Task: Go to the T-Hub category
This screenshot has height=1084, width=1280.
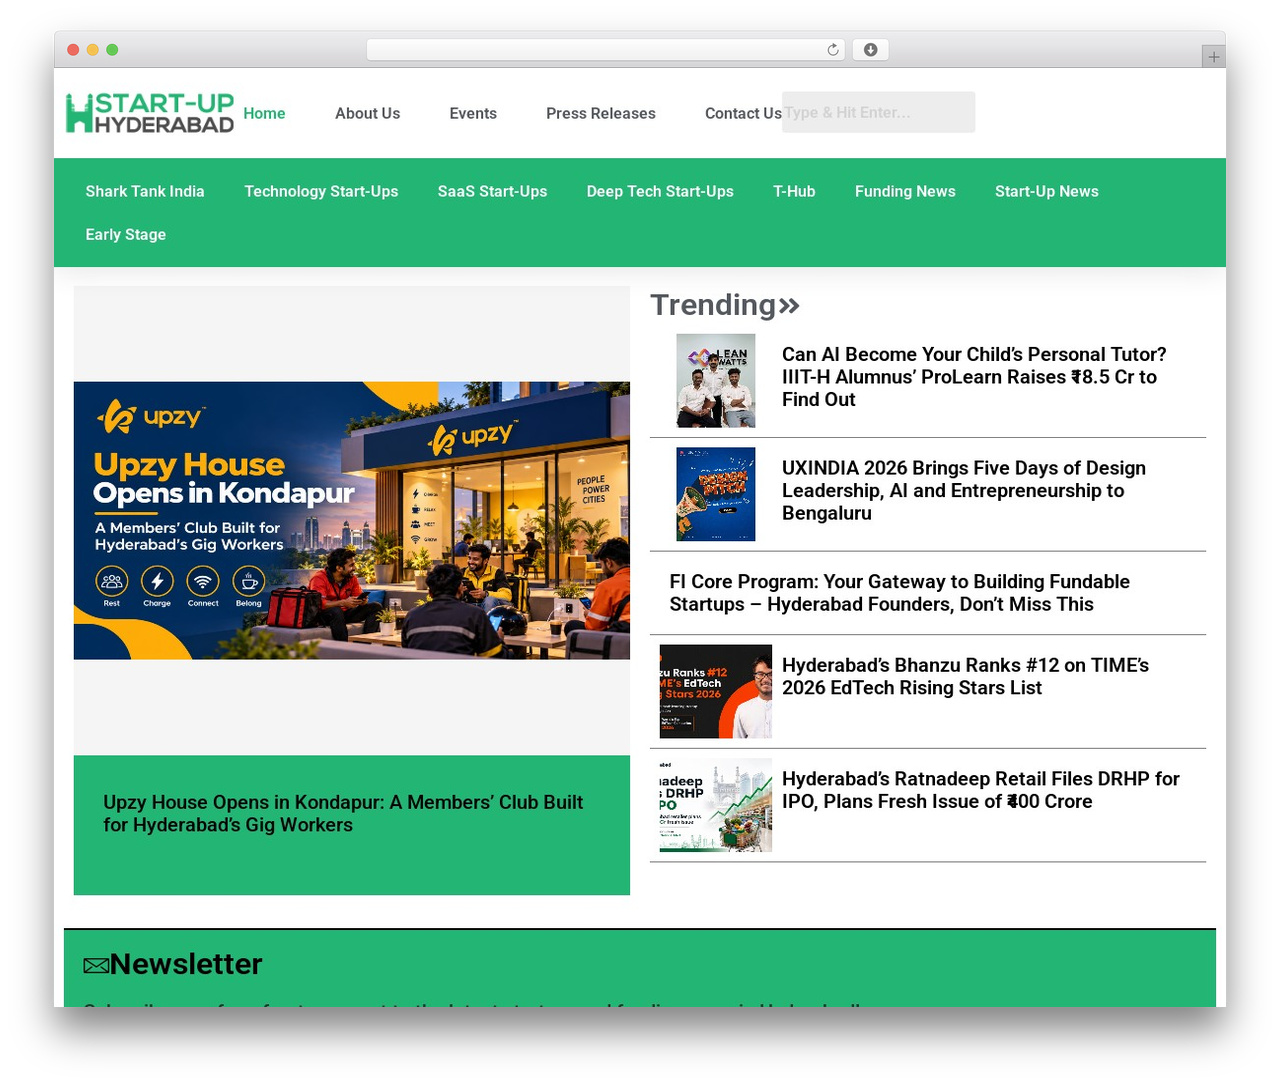Action: click(x=794, y=191)
